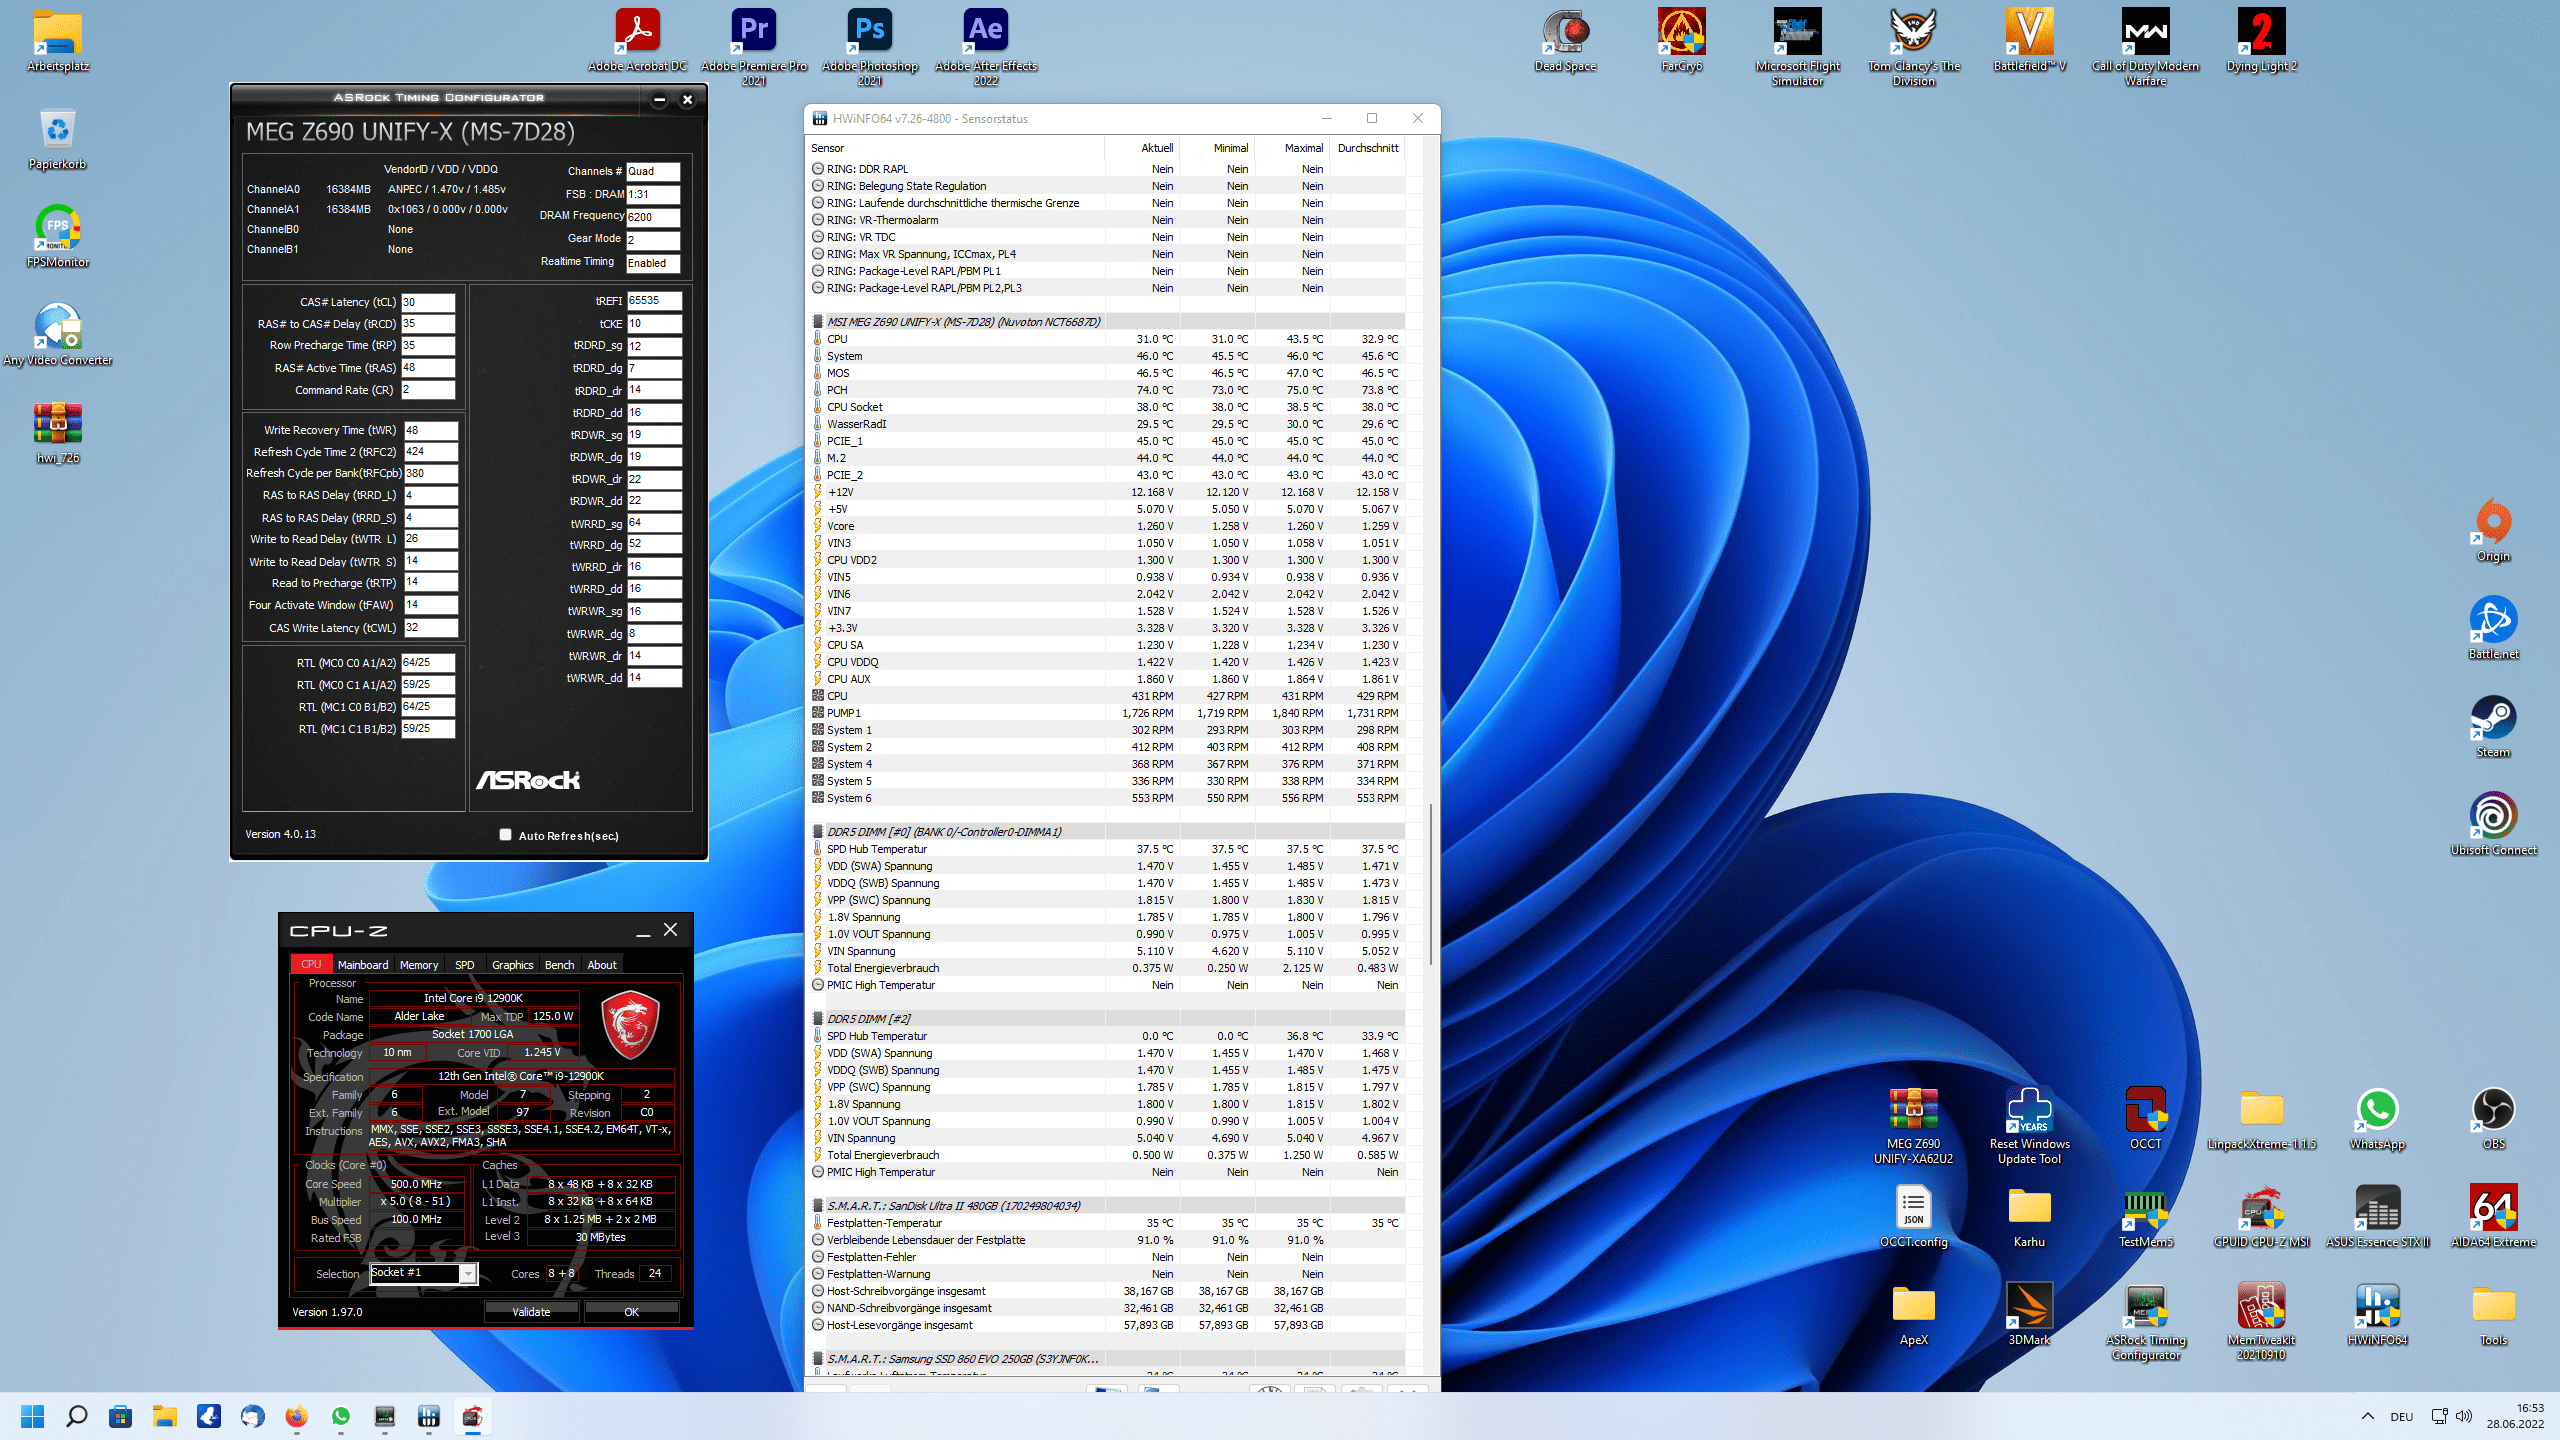The height and width of the screenshot is (1440, 2560).
Task: Select the Papierkorb recycle bin icon
Action: click(58, 138)
